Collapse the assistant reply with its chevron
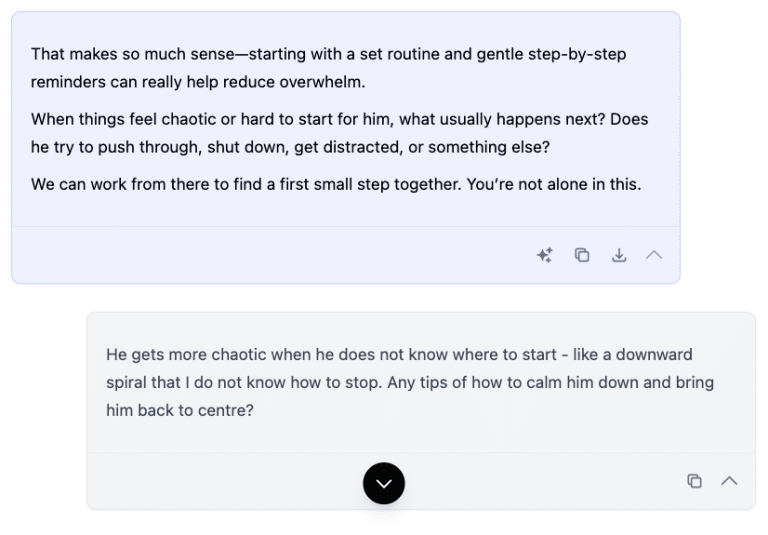The width and height of the screenshot is (768, 535). point(654,255)
